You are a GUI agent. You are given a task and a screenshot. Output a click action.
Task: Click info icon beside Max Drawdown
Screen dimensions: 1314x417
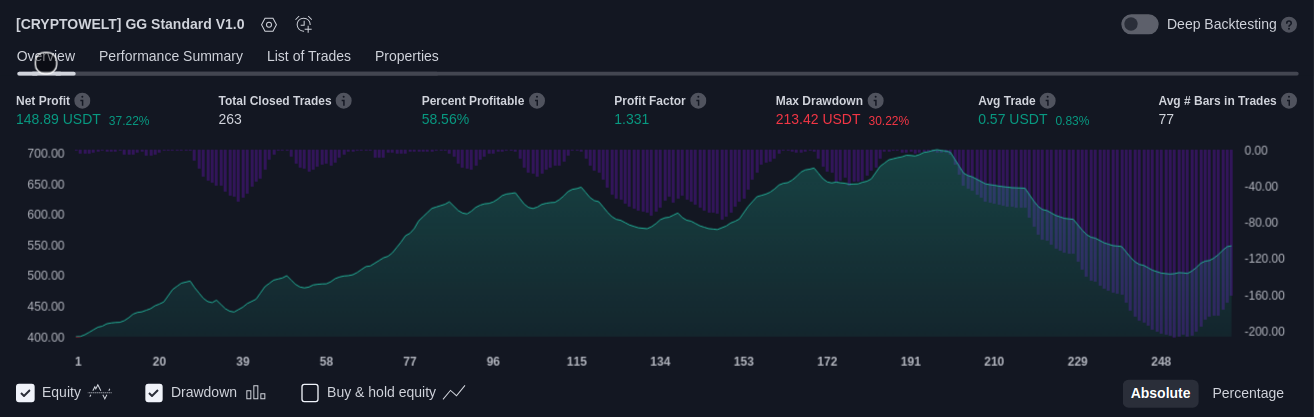875,101
